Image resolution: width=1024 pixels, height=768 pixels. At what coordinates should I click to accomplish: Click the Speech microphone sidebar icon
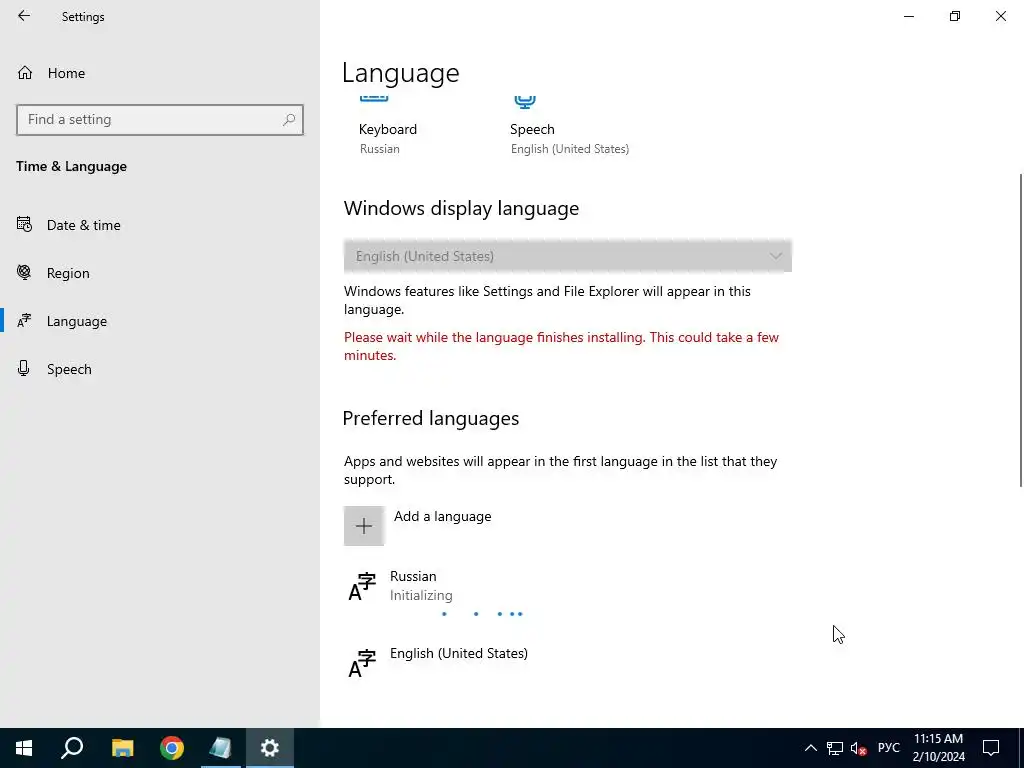click(24, 368)
